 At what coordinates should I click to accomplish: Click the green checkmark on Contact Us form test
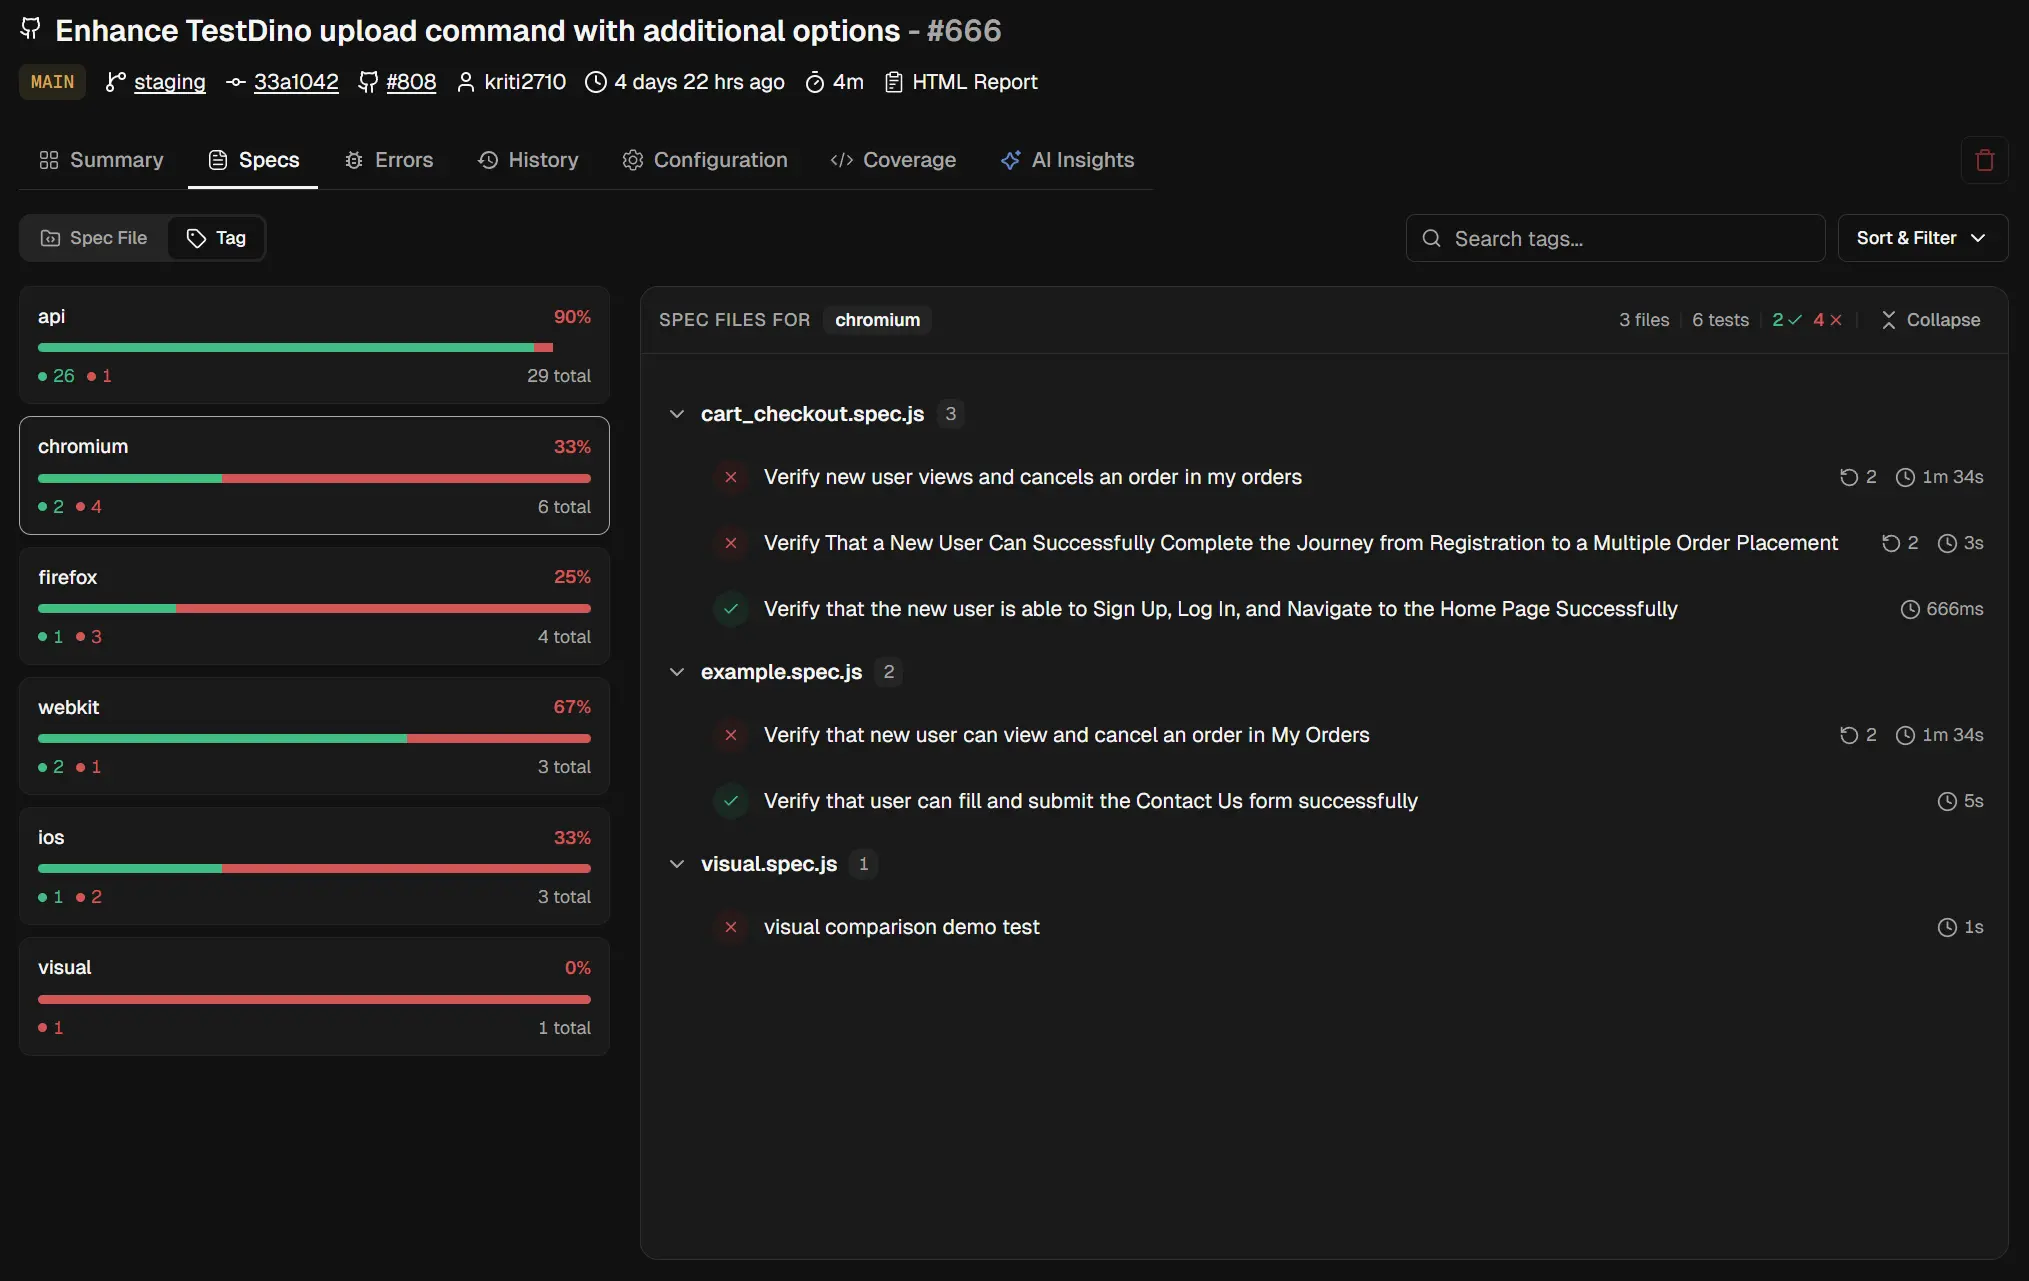(x=731, y=801)
